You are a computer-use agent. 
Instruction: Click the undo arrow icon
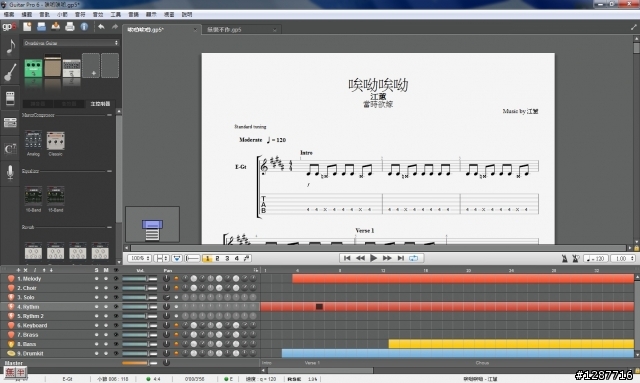coord(101,27)
